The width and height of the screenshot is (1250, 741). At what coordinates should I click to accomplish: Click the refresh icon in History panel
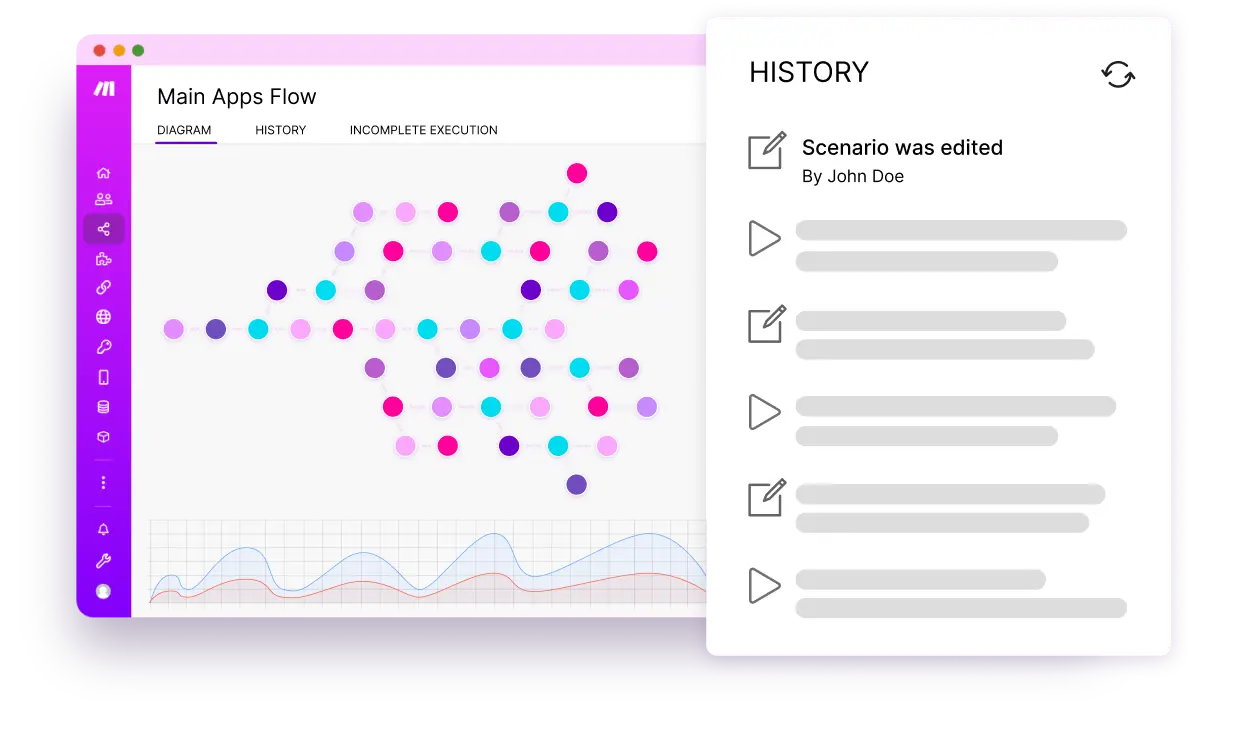point(1117,75)
